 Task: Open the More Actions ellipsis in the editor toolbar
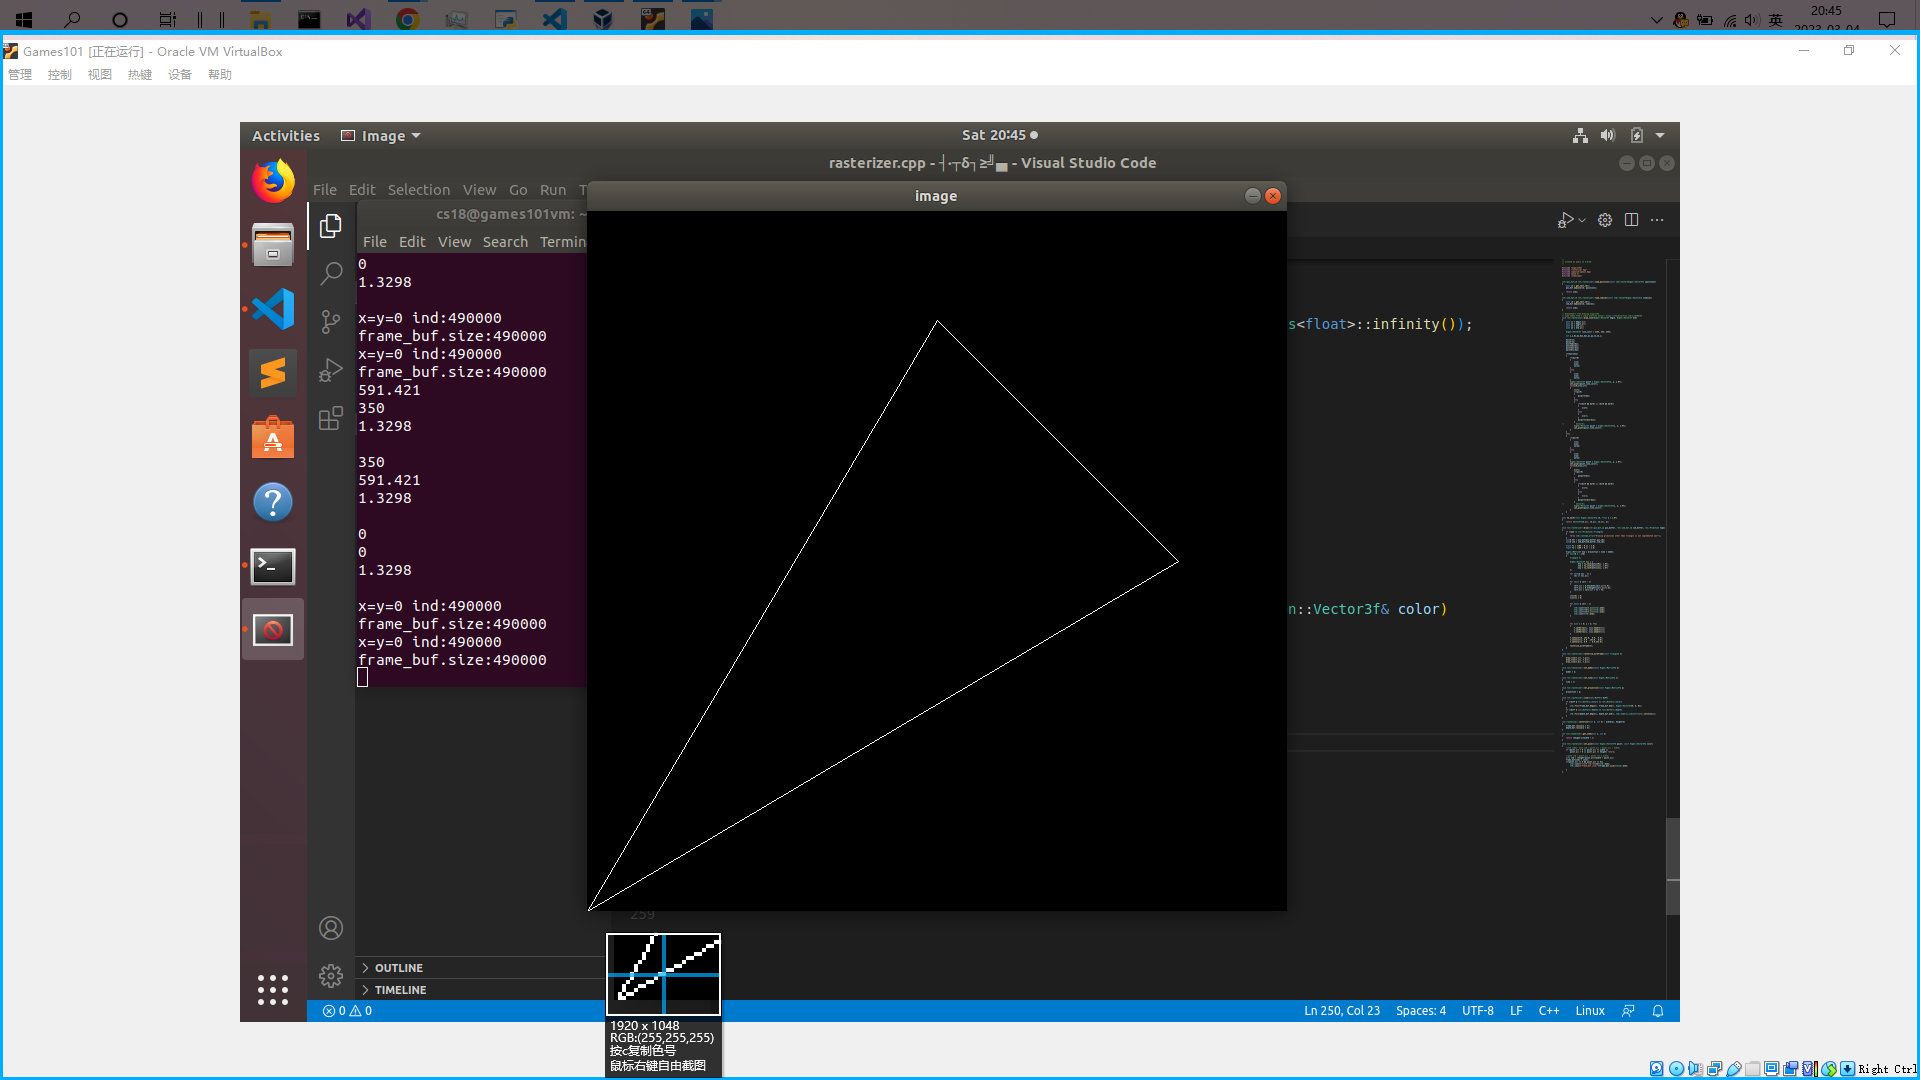[x=1658, y=220]
